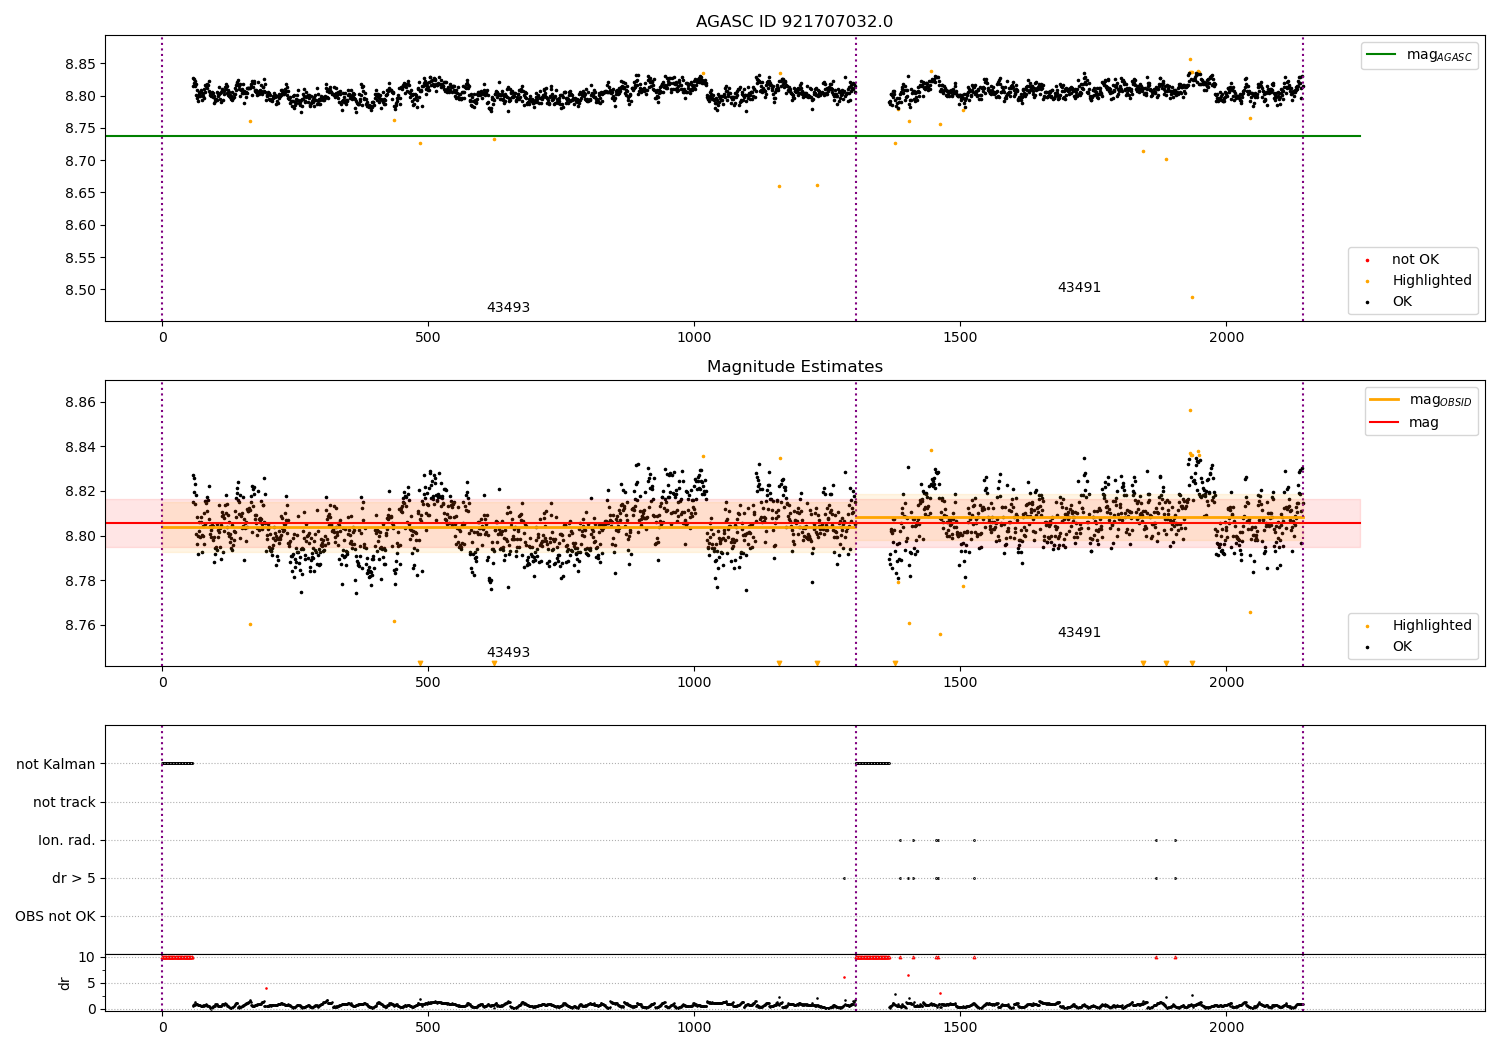Viewport: 1500px width, 1050px height.
Task: Click the 1000 x-axis tick under Magnitude Estimates plot
Action: [x=694, y=683]
